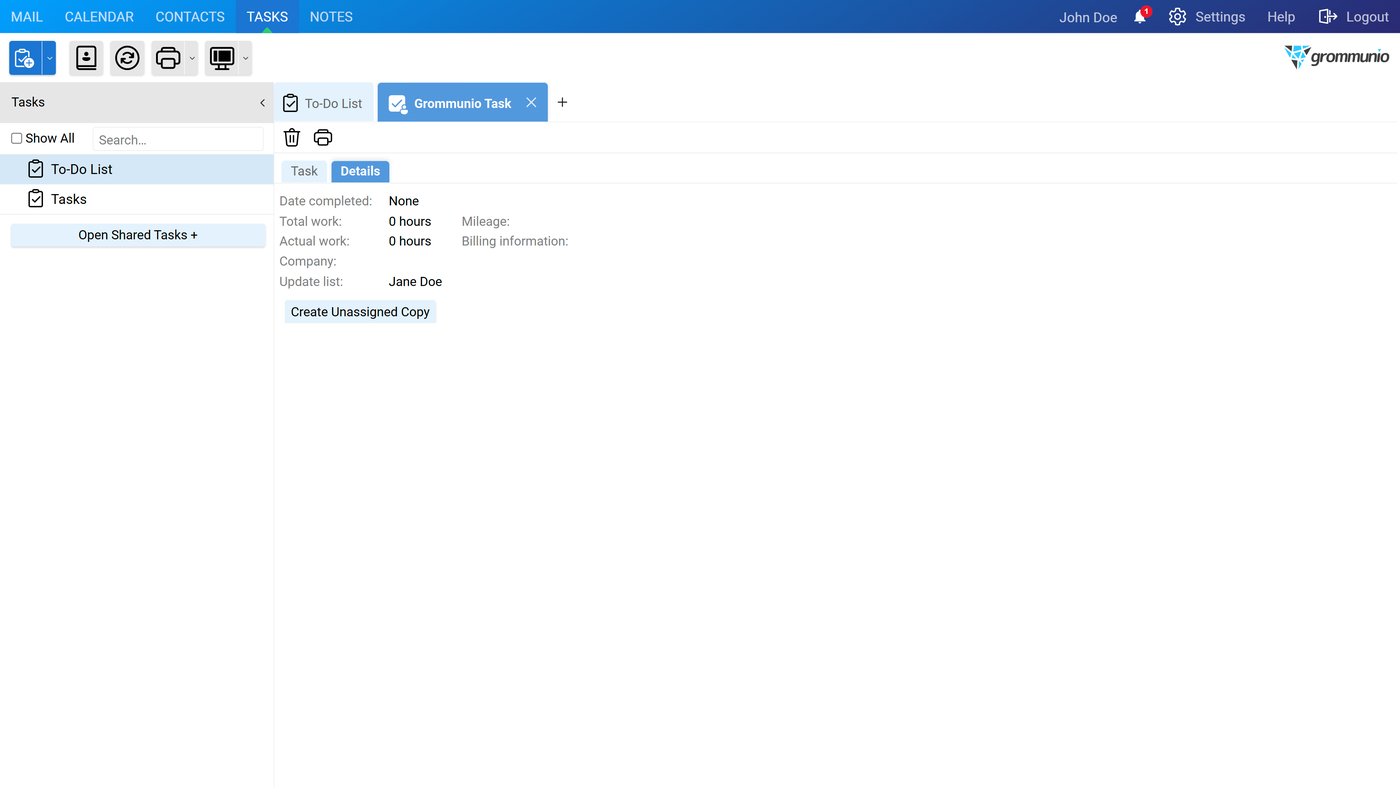Click Logout in the top bar
The image size is (1400, 788).
[1354, 17]
